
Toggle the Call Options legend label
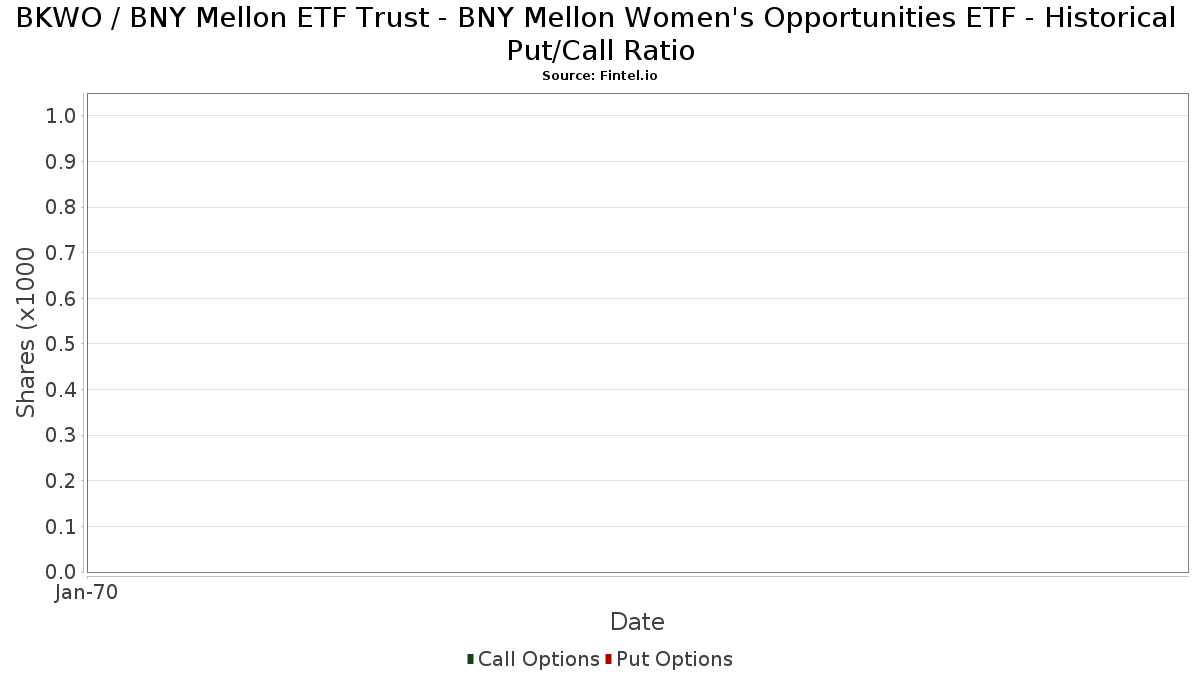pos(538,659)
